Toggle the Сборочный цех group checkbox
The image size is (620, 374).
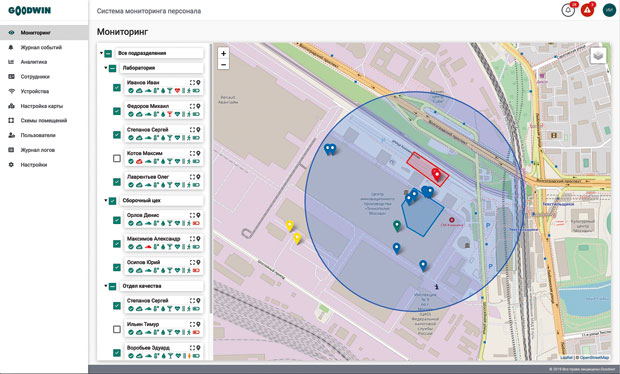(112, 201)
